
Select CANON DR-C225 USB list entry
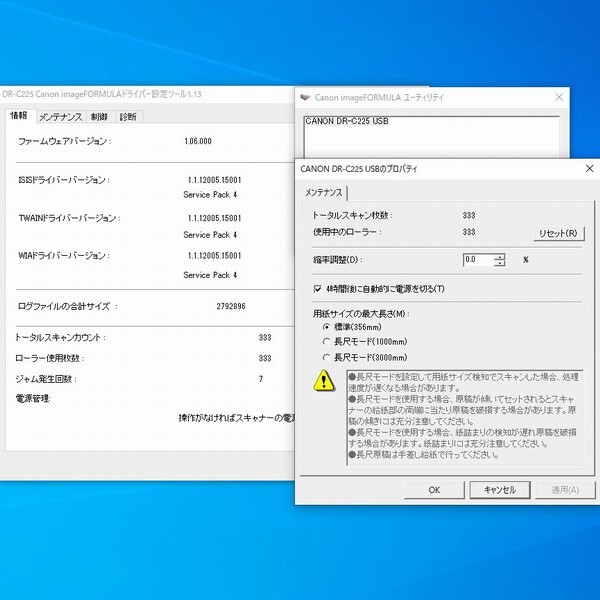coord(347,121)
